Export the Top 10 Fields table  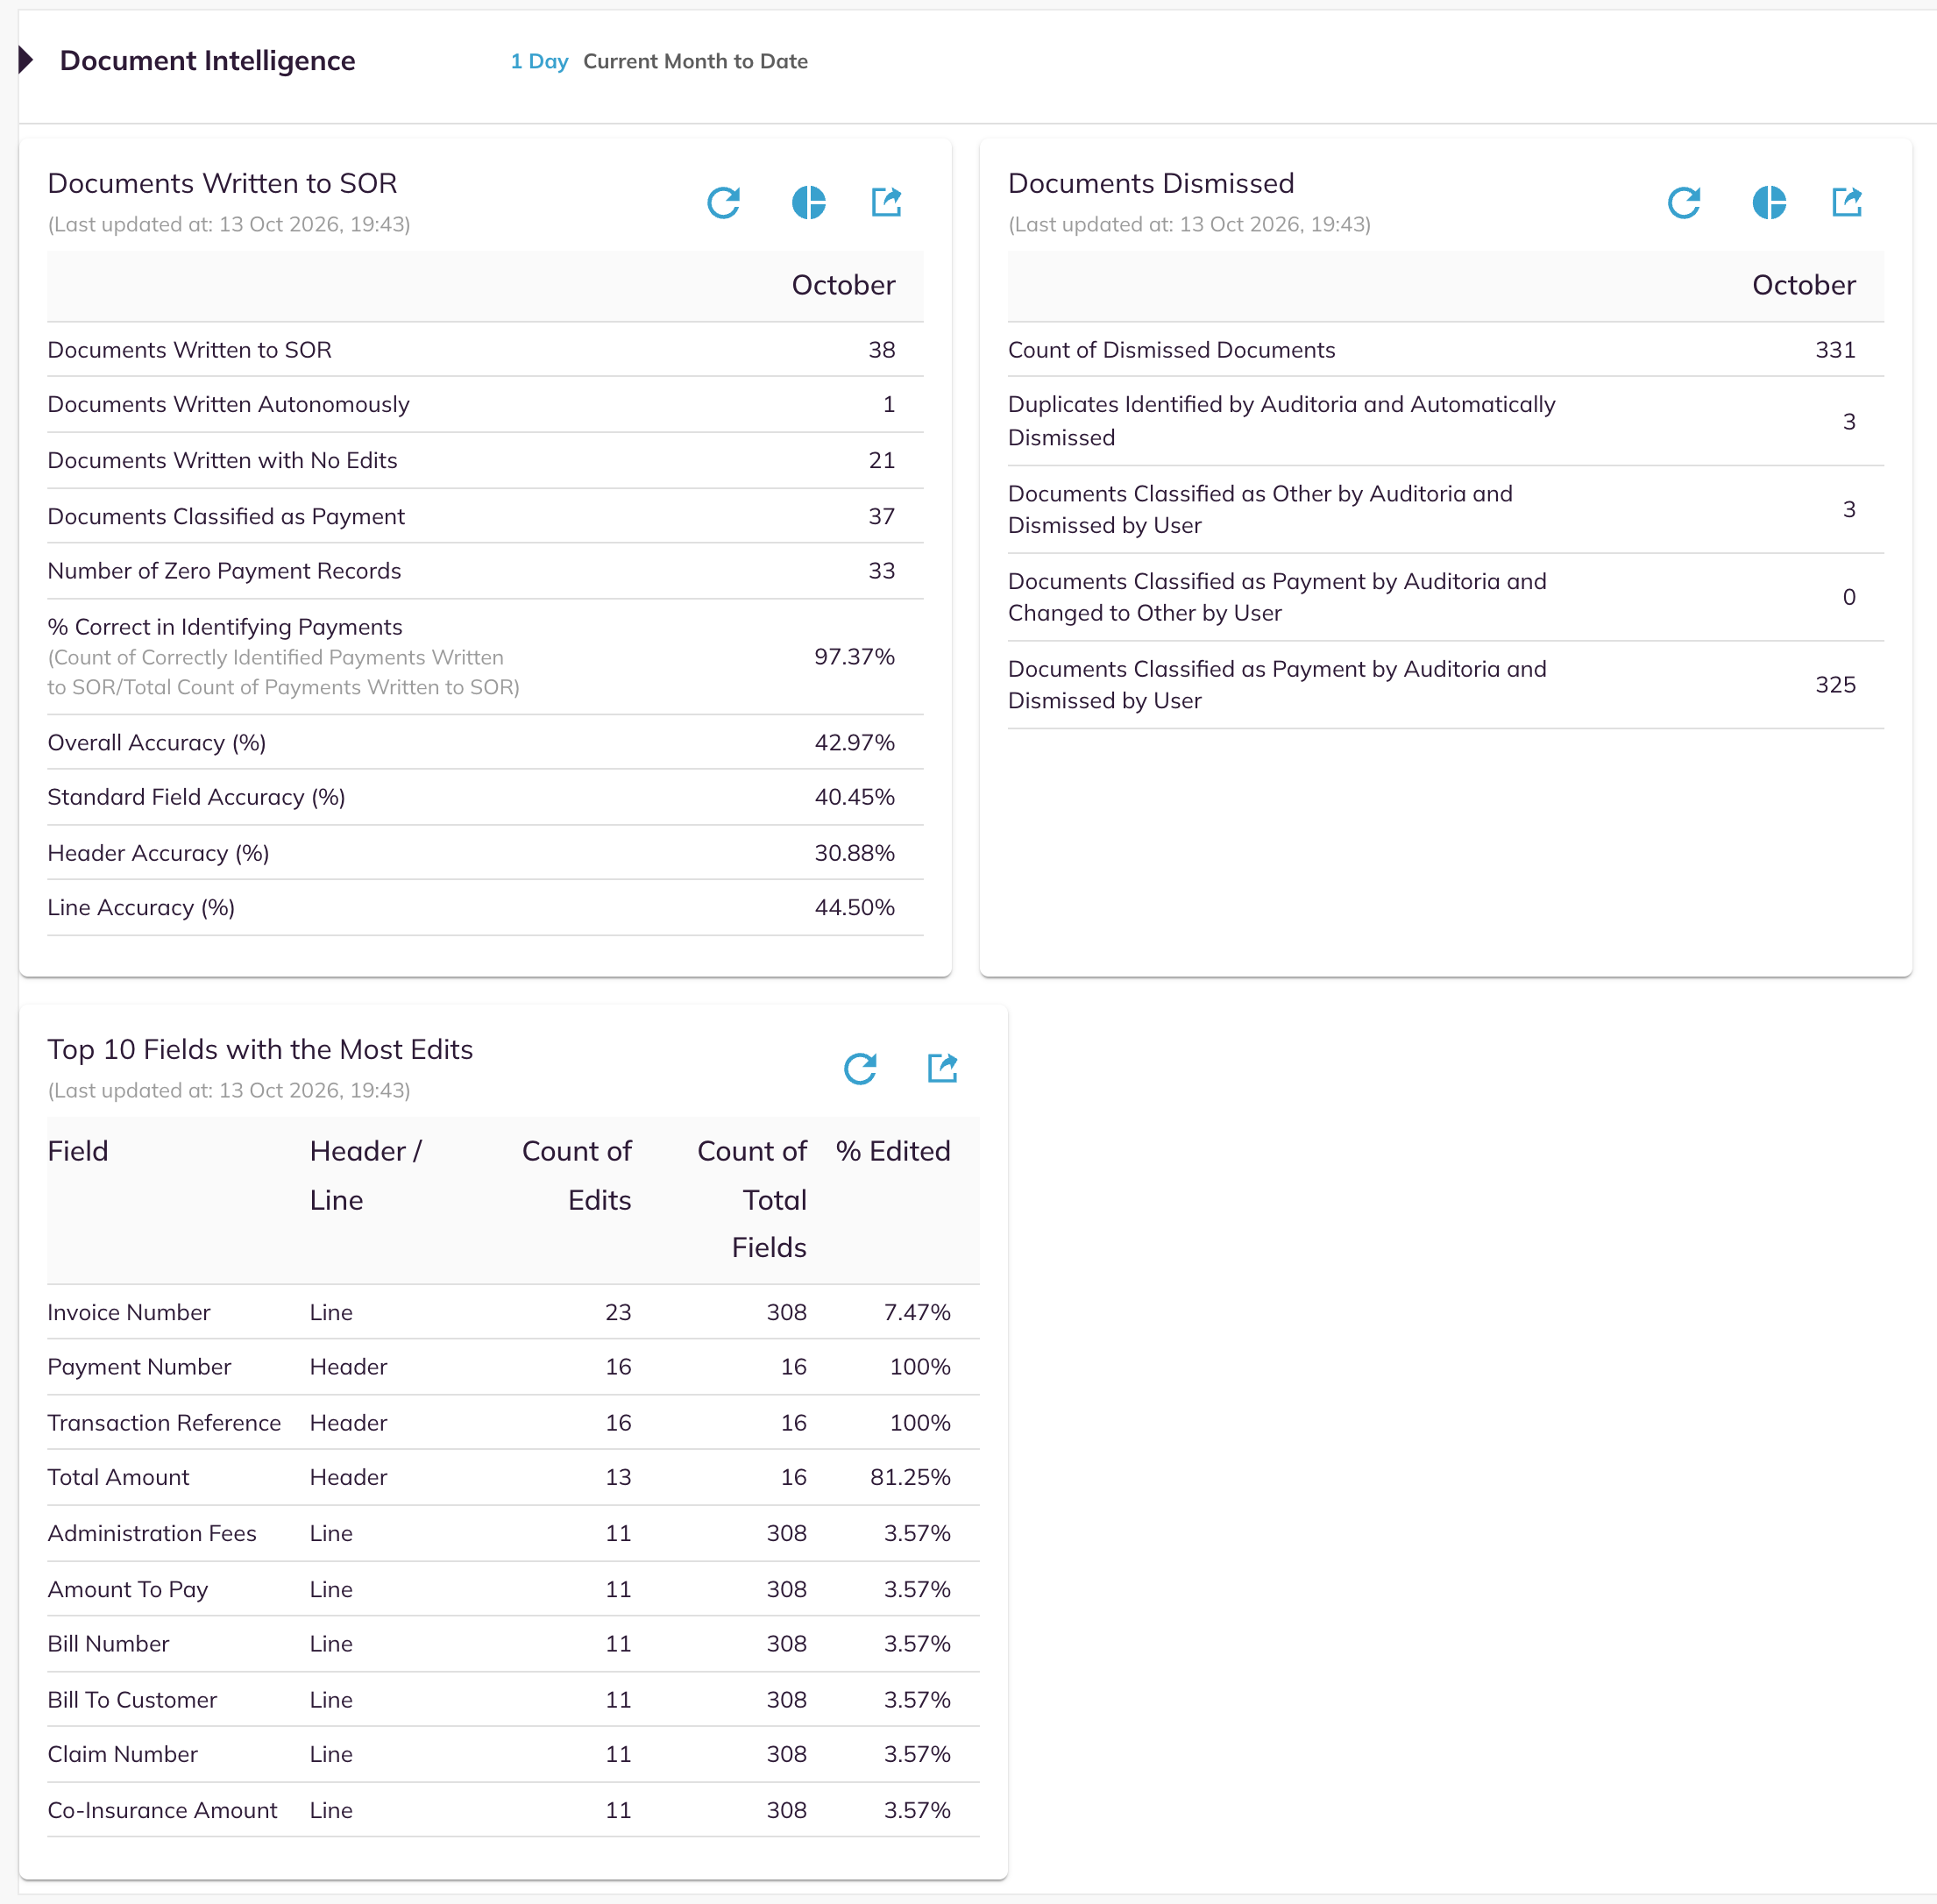click(942, 1068)
